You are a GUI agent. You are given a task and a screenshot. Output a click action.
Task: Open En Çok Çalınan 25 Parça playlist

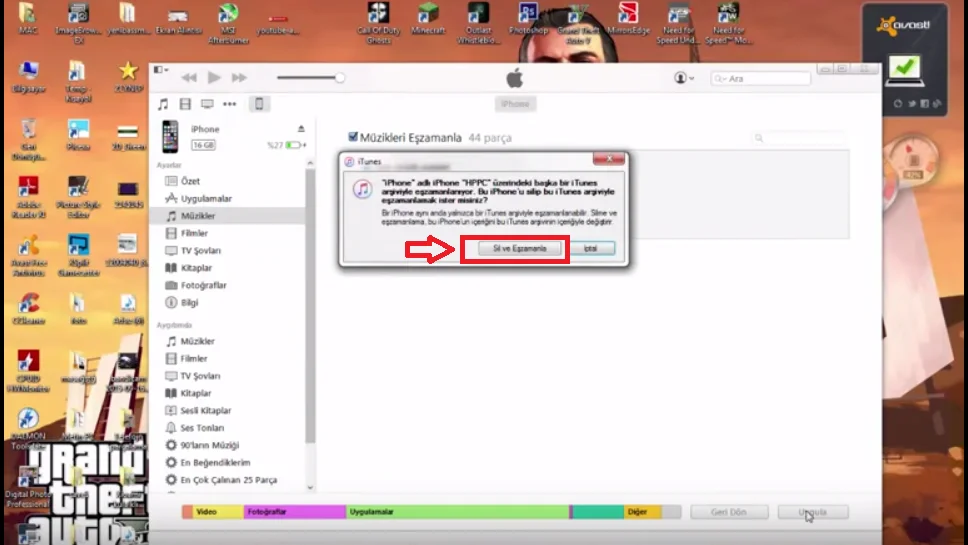pos(228,479)
